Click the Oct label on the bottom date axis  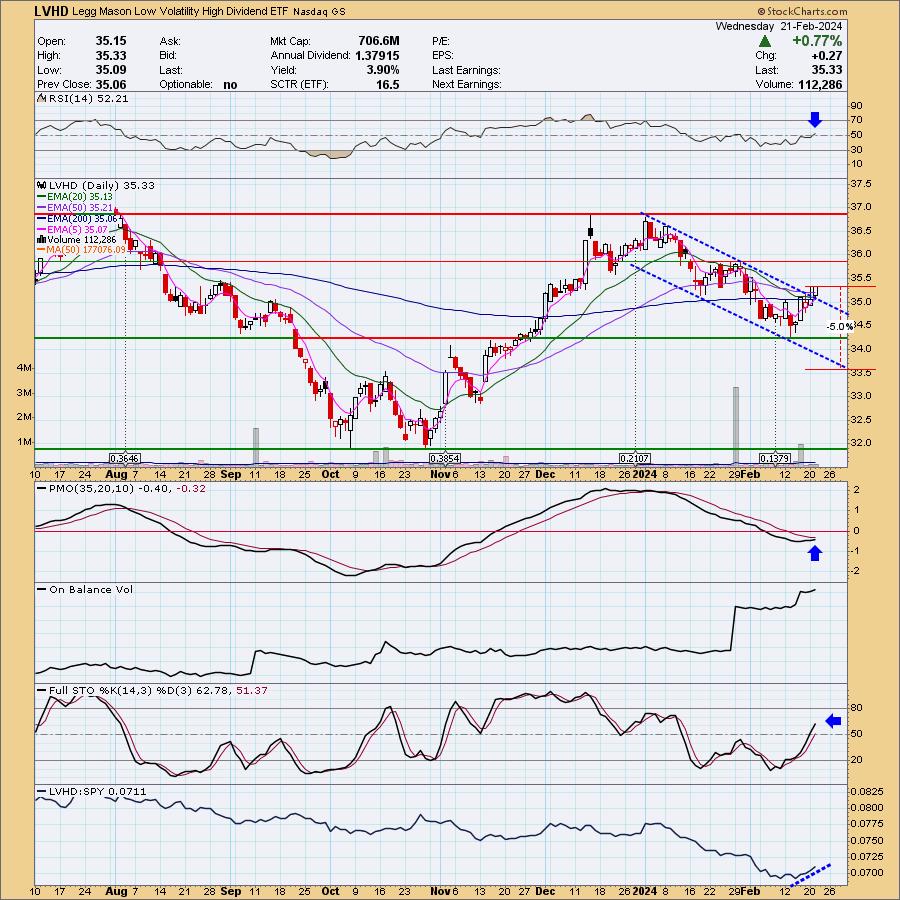[330, 891]
